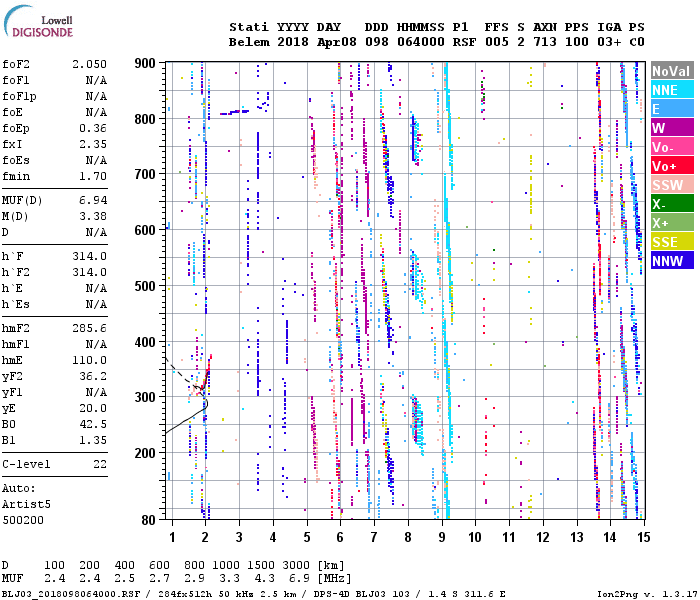
Task: Click the h`F2 value 314.0
Action: point(89,272)
